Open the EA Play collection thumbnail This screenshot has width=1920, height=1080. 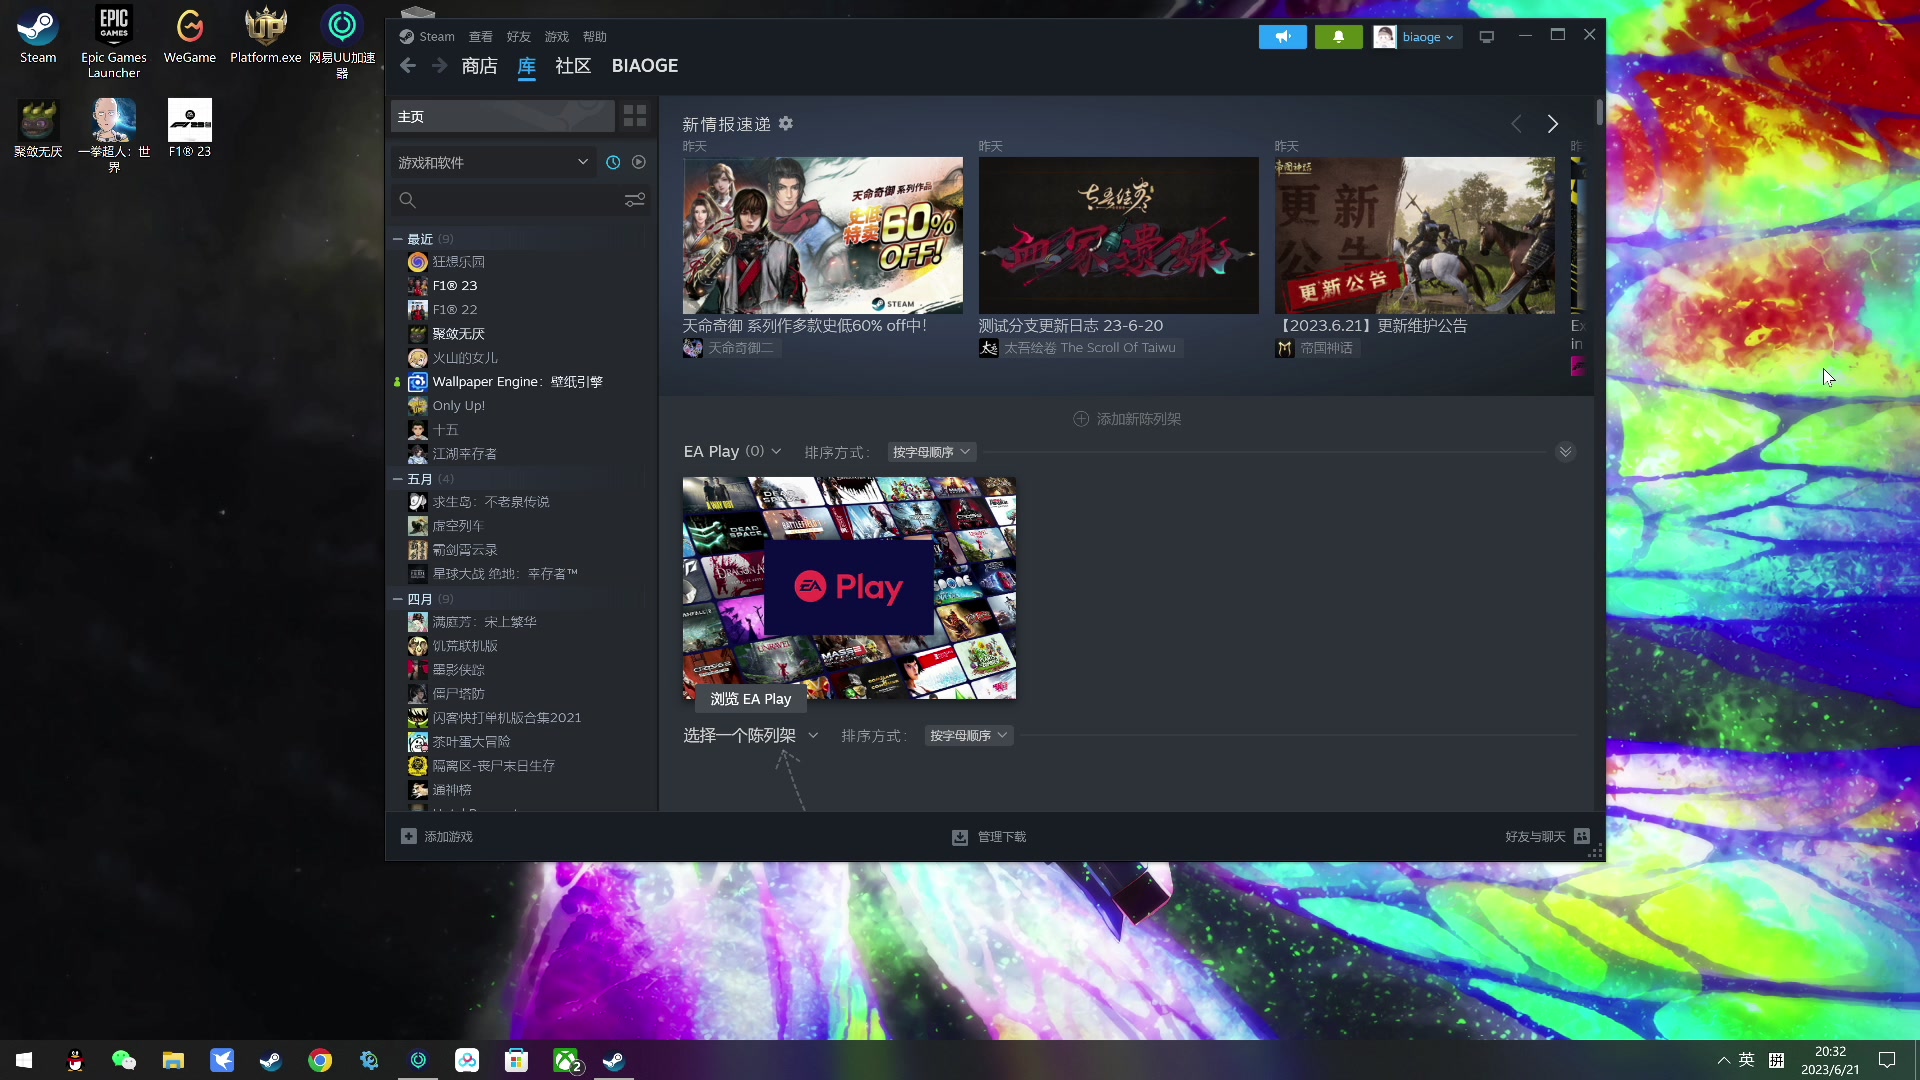(x=849, y=588)
